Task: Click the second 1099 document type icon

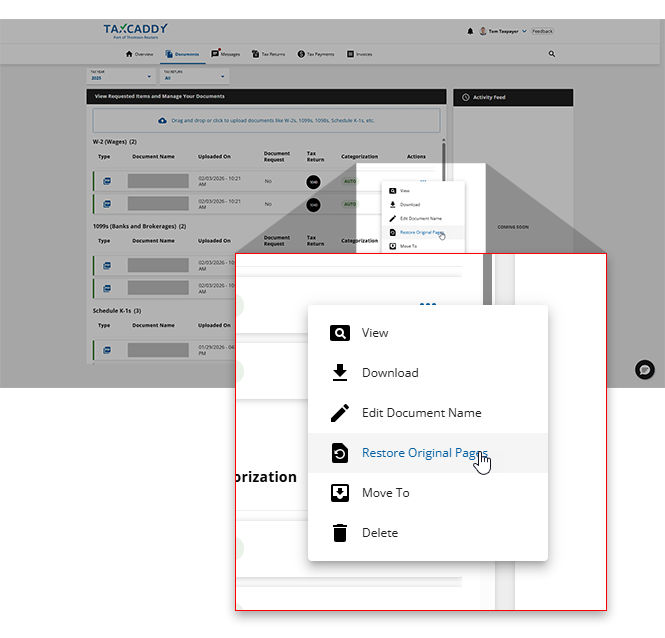Action: [x=107, y=288]
